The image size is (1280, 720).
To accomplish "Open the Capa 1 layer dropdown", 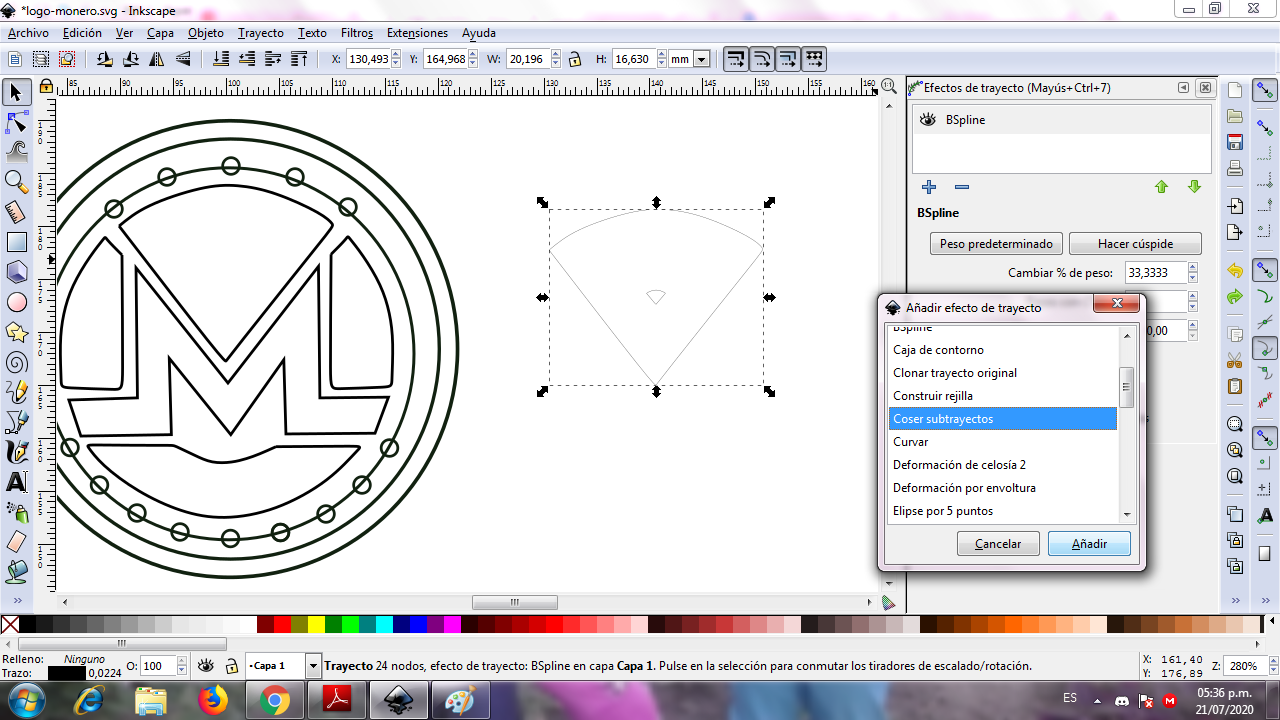I will (x=313, y=666).
